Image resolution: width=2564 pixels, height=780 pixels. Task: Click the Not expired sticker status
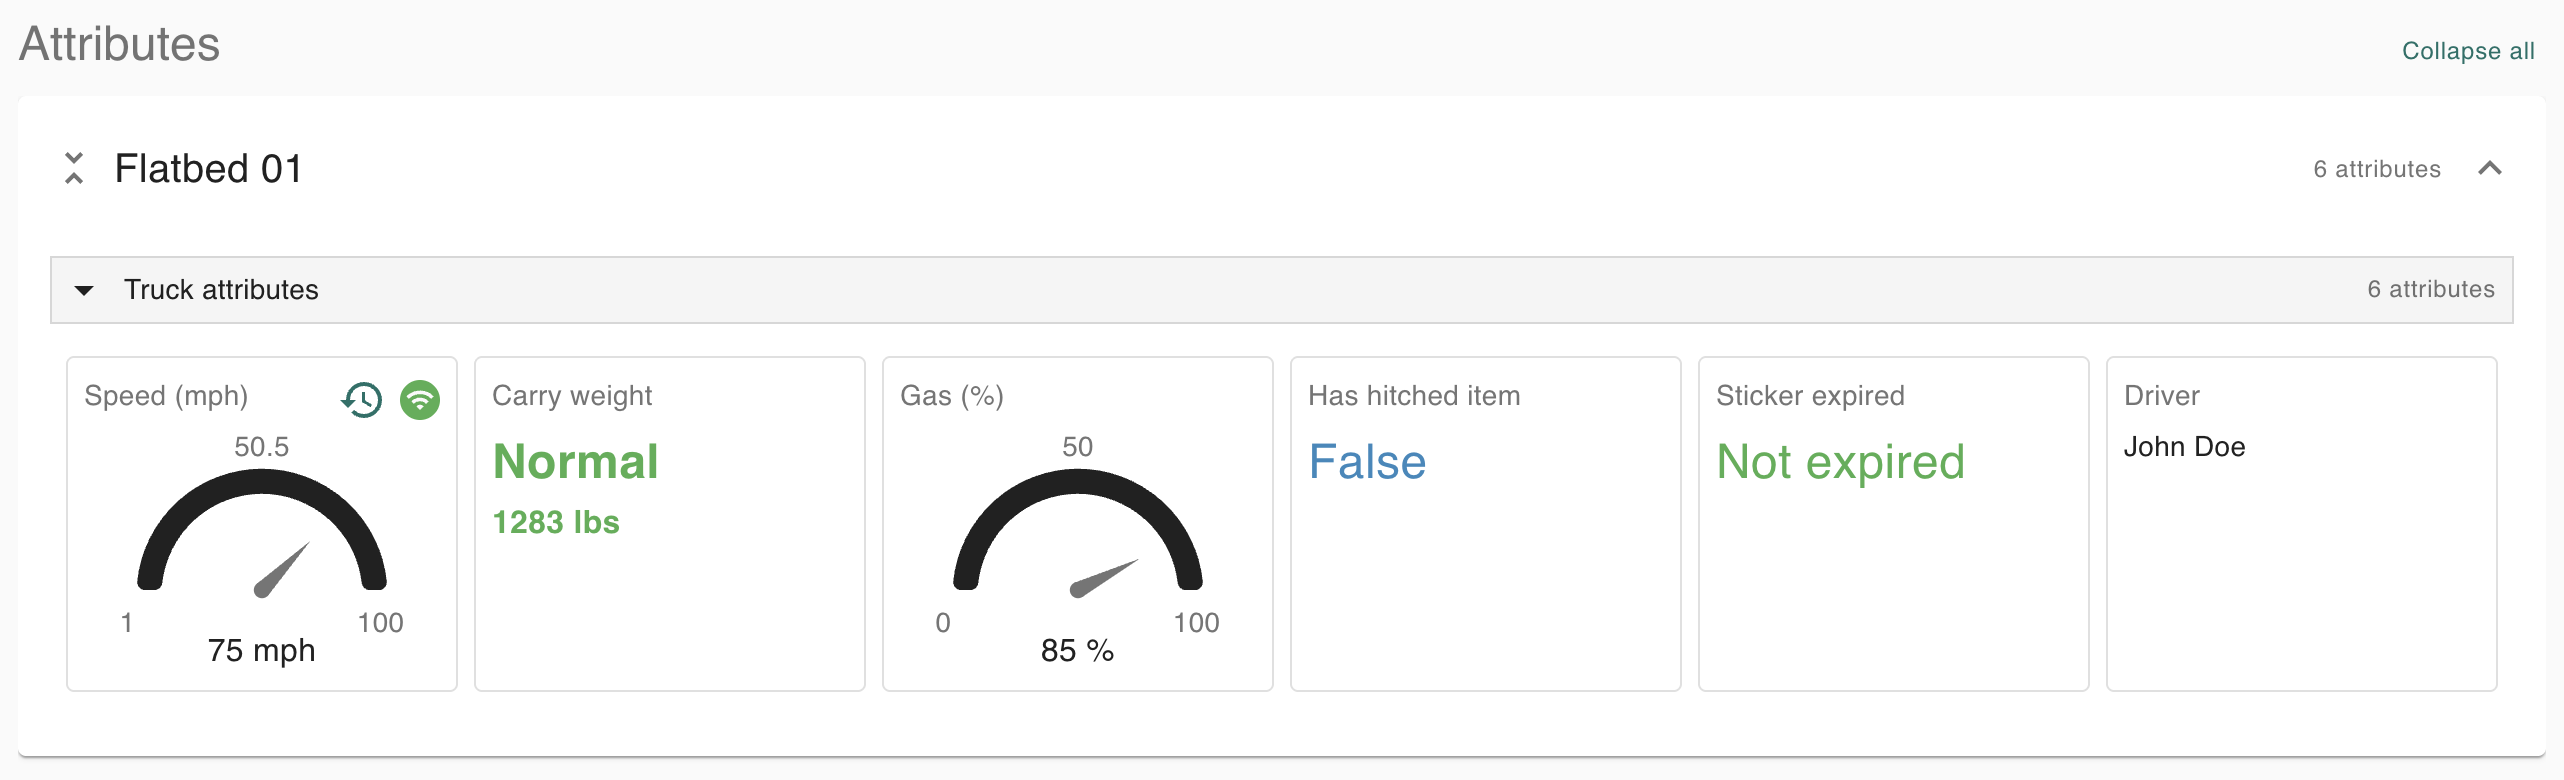(x=1840, y=462)
